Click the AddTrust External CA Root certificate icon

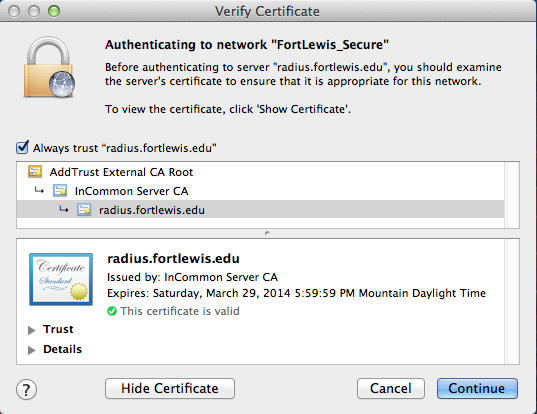pyautogui.click(x=35, y=172)
